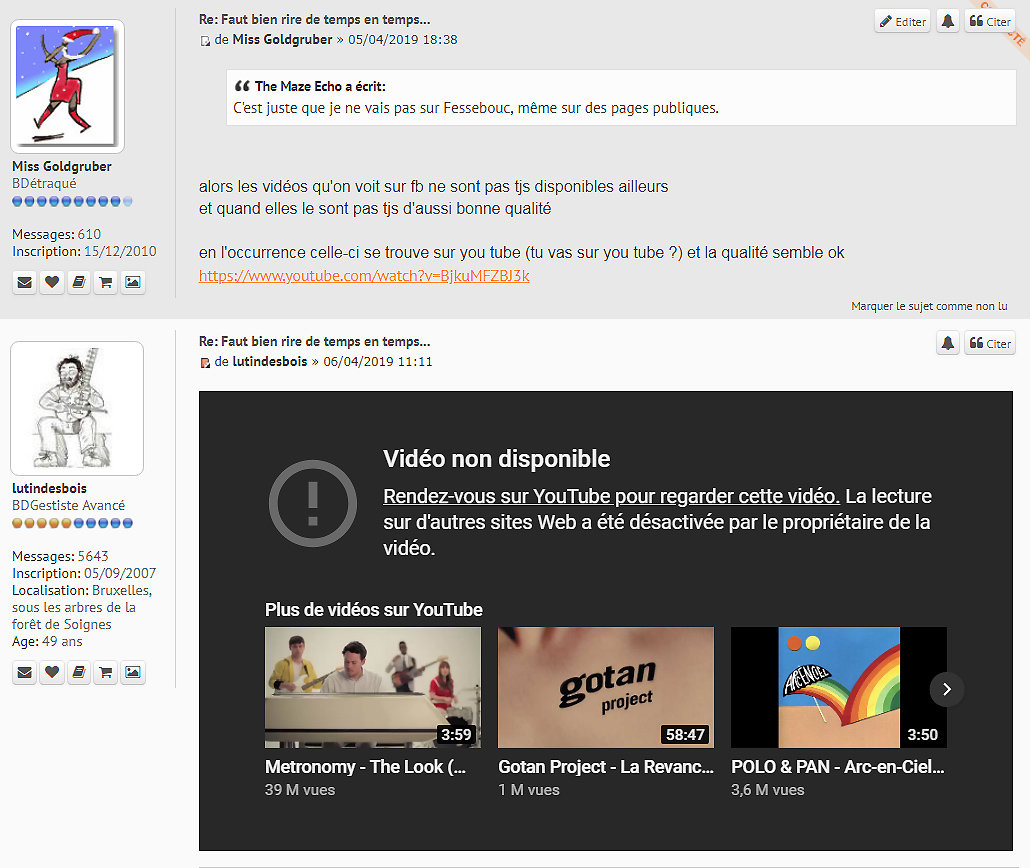Show next YouTube video suggestions arrow

tap(947, 689)
